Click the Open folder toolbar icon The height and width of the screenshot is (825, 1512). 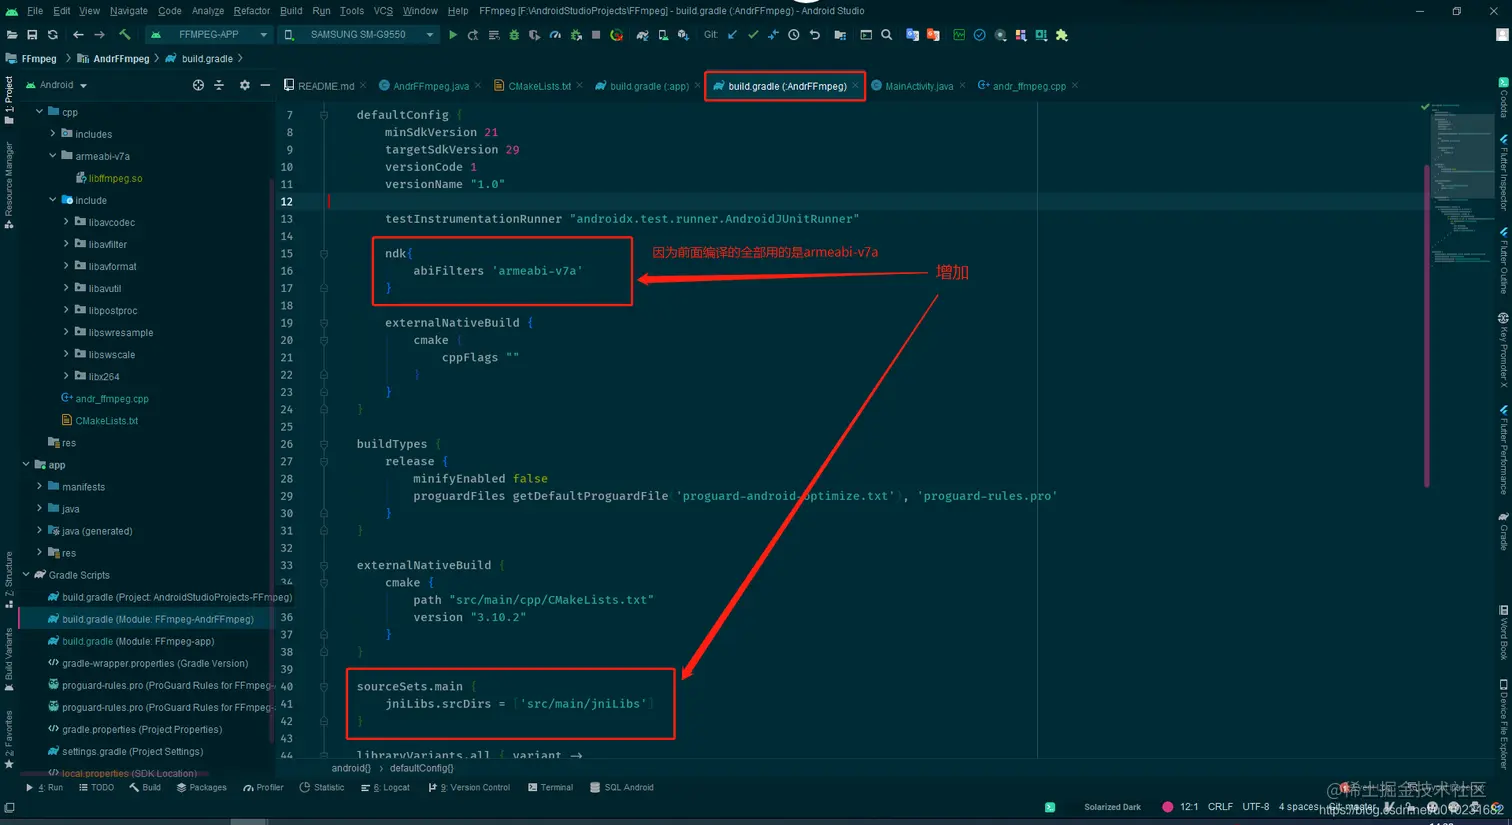12,35
